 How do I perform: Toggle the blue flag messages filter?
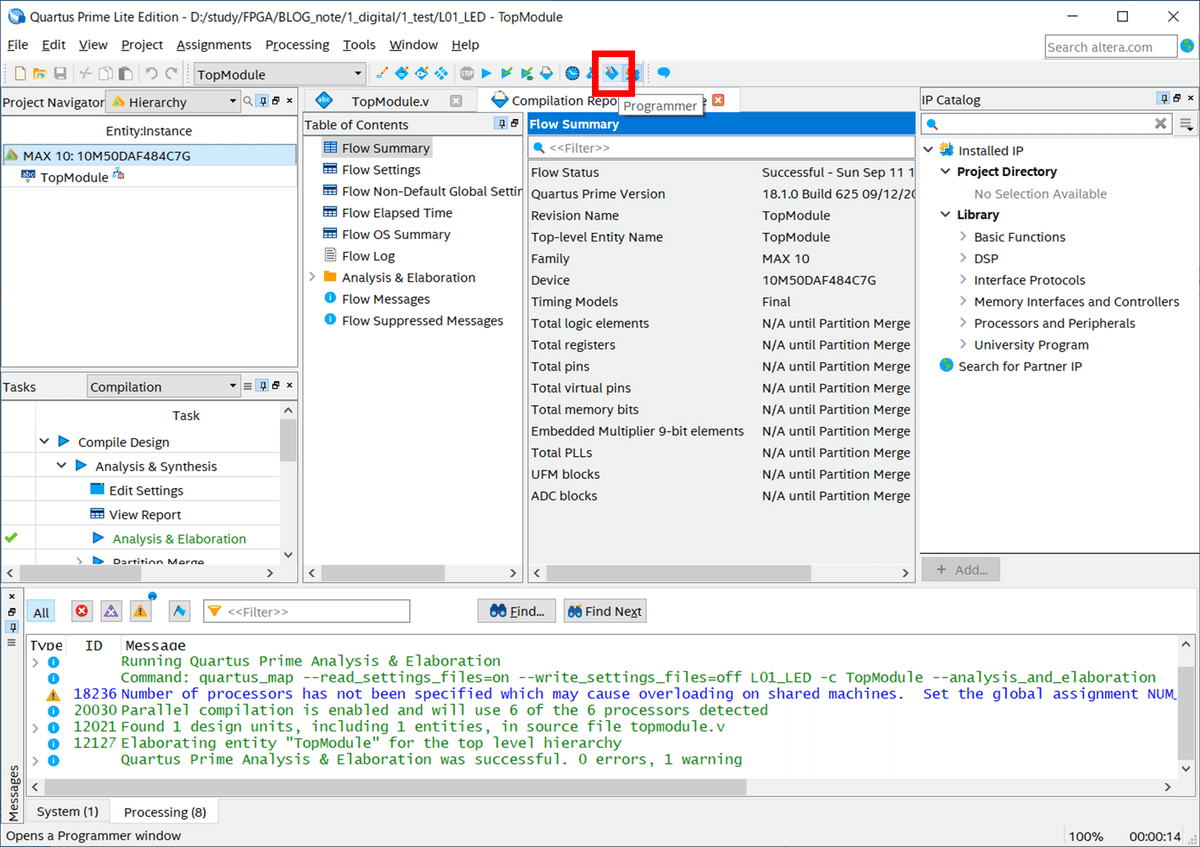179,611
